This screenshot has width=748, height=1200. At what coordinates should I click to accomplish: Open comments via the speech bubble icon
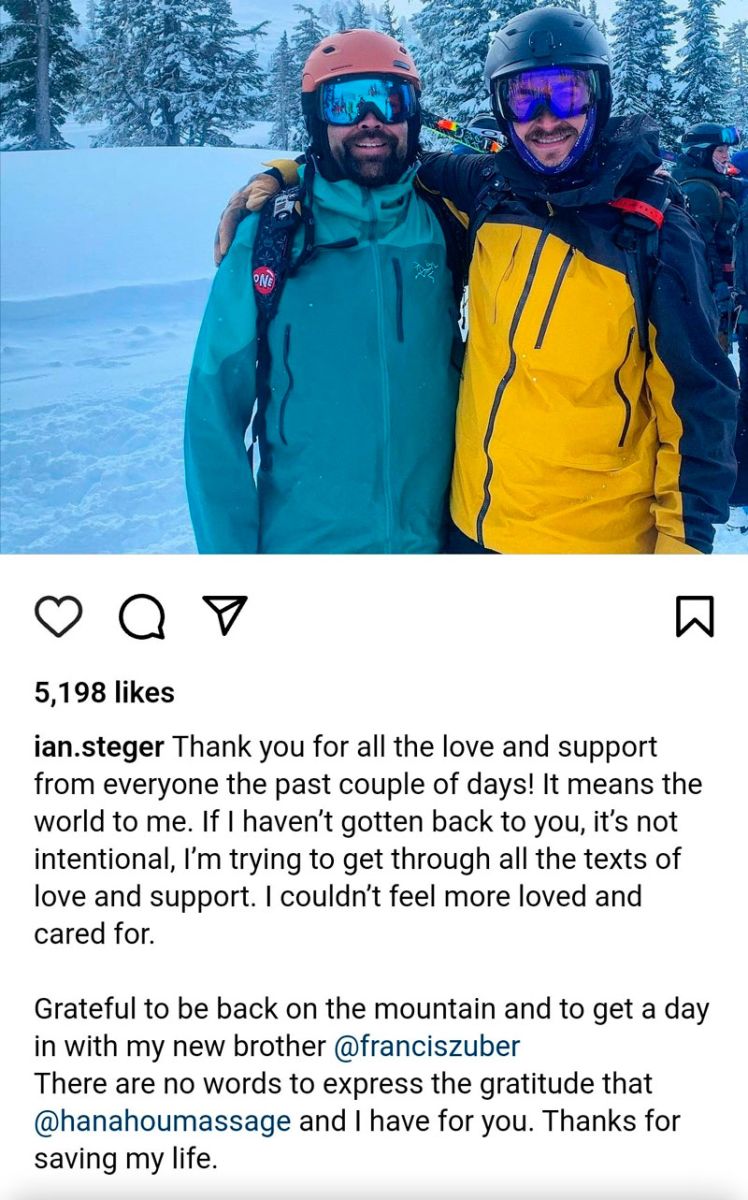[142, 616]
